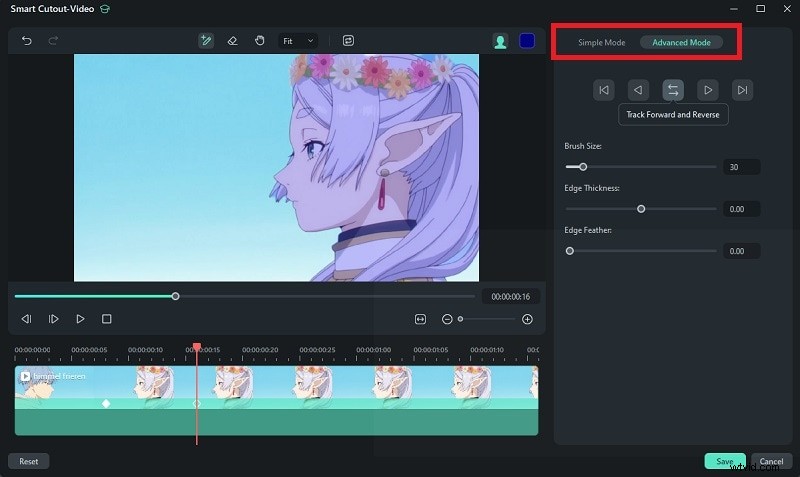
Task: Play the video preview
Action: (80, 319)
